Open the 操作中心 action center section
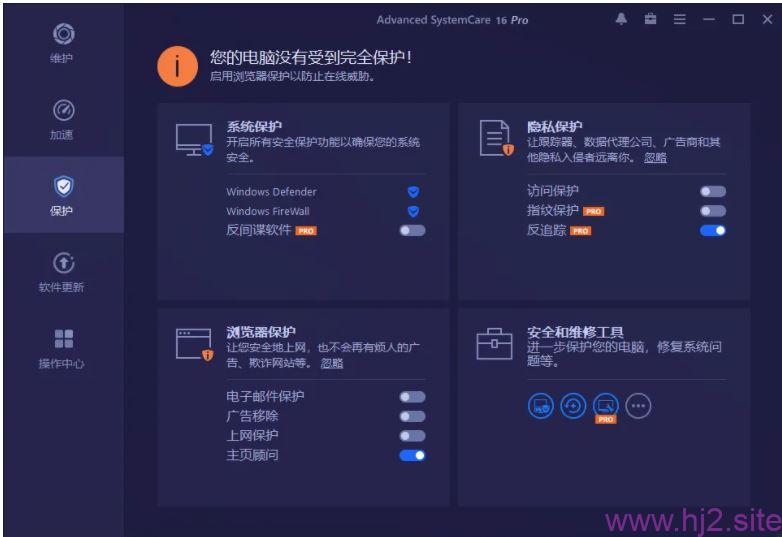 pos(63,349)
